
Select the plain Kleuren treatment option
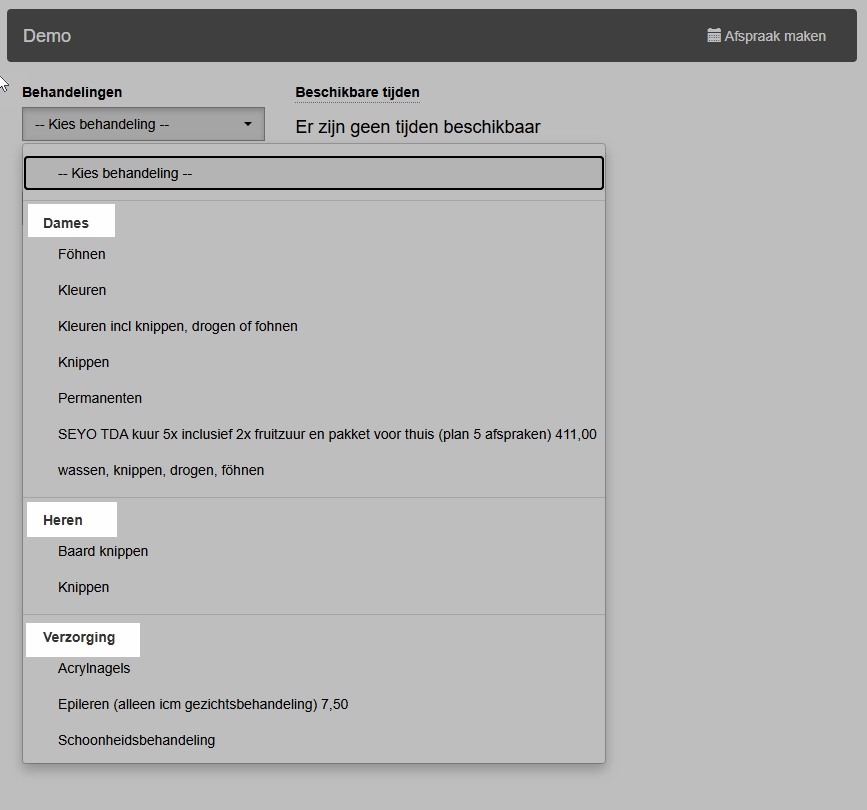[82, 290]
